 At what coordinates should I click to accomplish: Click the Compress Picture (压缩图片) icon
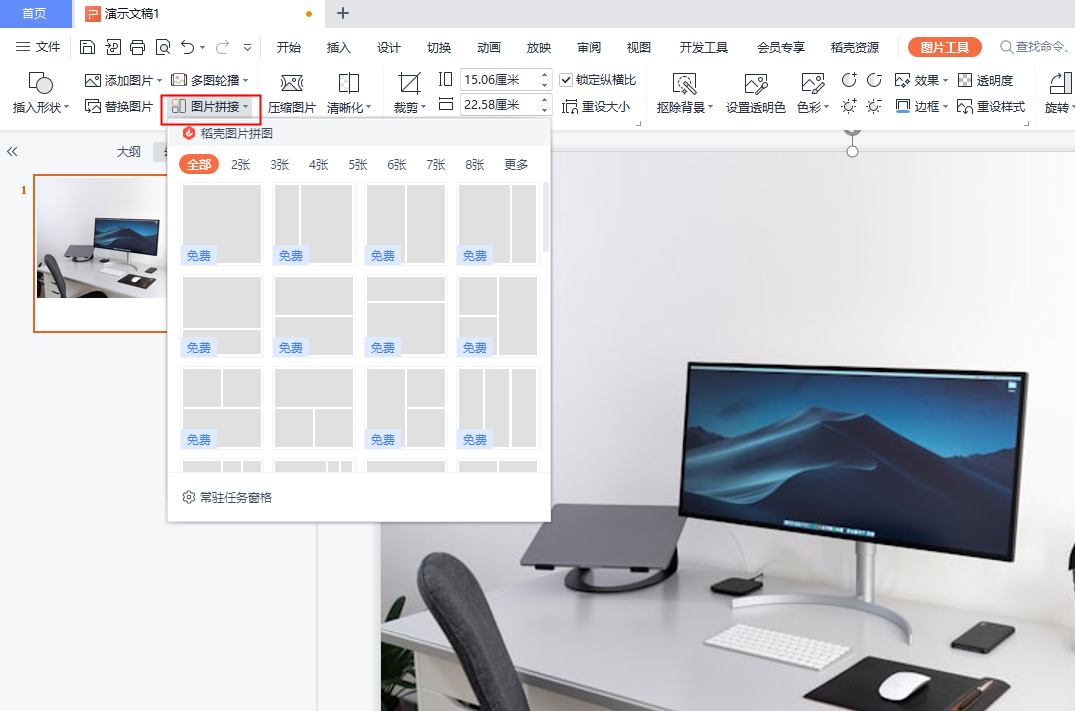pos(291,83)
